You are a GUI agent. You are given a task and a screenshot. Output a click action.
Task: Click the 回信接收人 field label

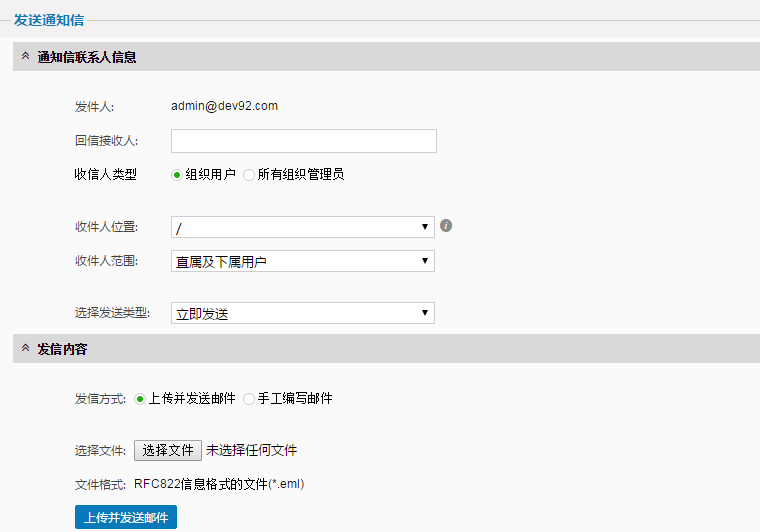click(106, 141)
